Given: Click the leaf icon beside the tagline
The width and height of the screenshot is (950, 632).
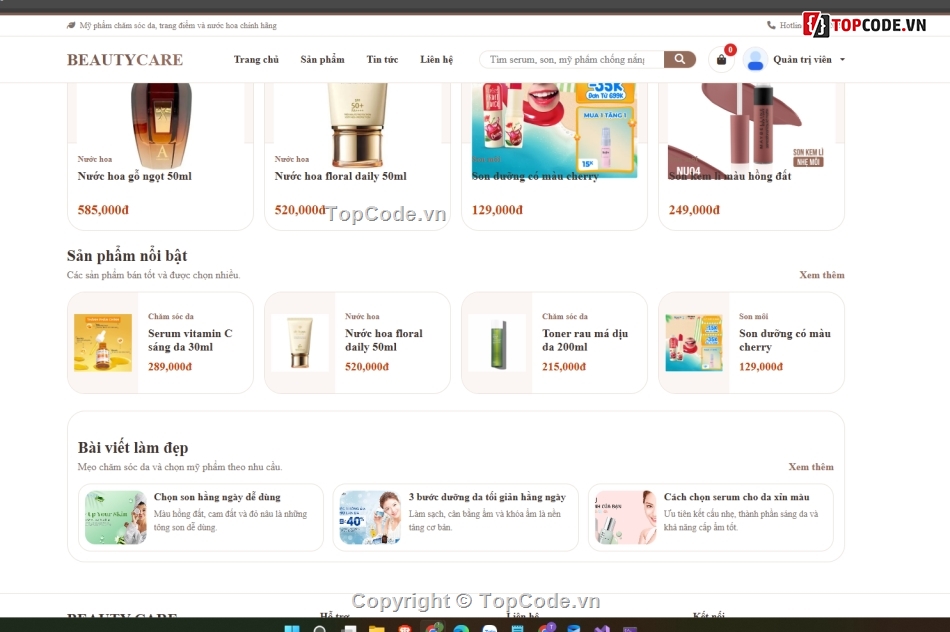Looking at the screenshot, I should point(71,25).
